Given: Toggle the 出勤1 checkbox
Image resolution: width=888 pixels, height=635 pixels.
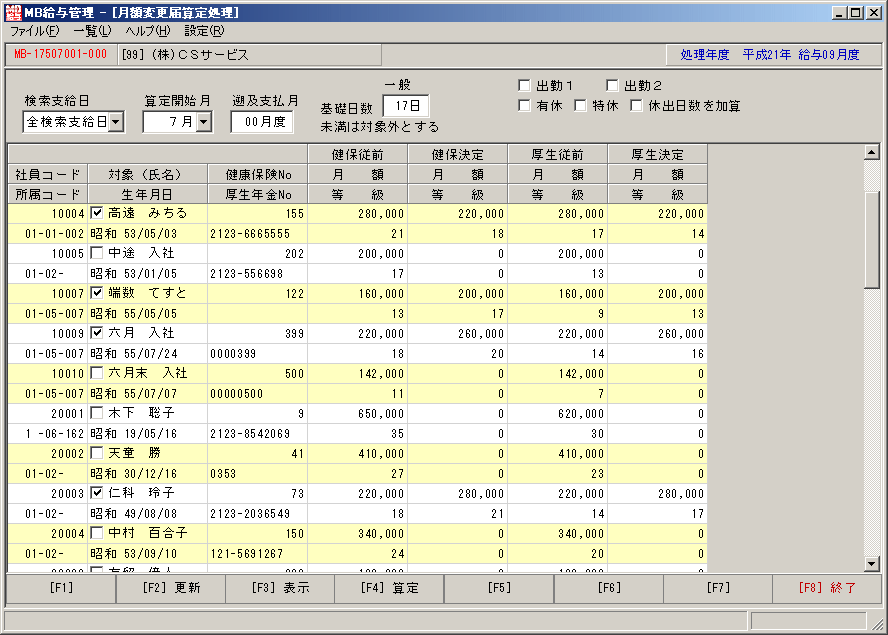Looking at the screenshot, I should [x=524, y=86].
